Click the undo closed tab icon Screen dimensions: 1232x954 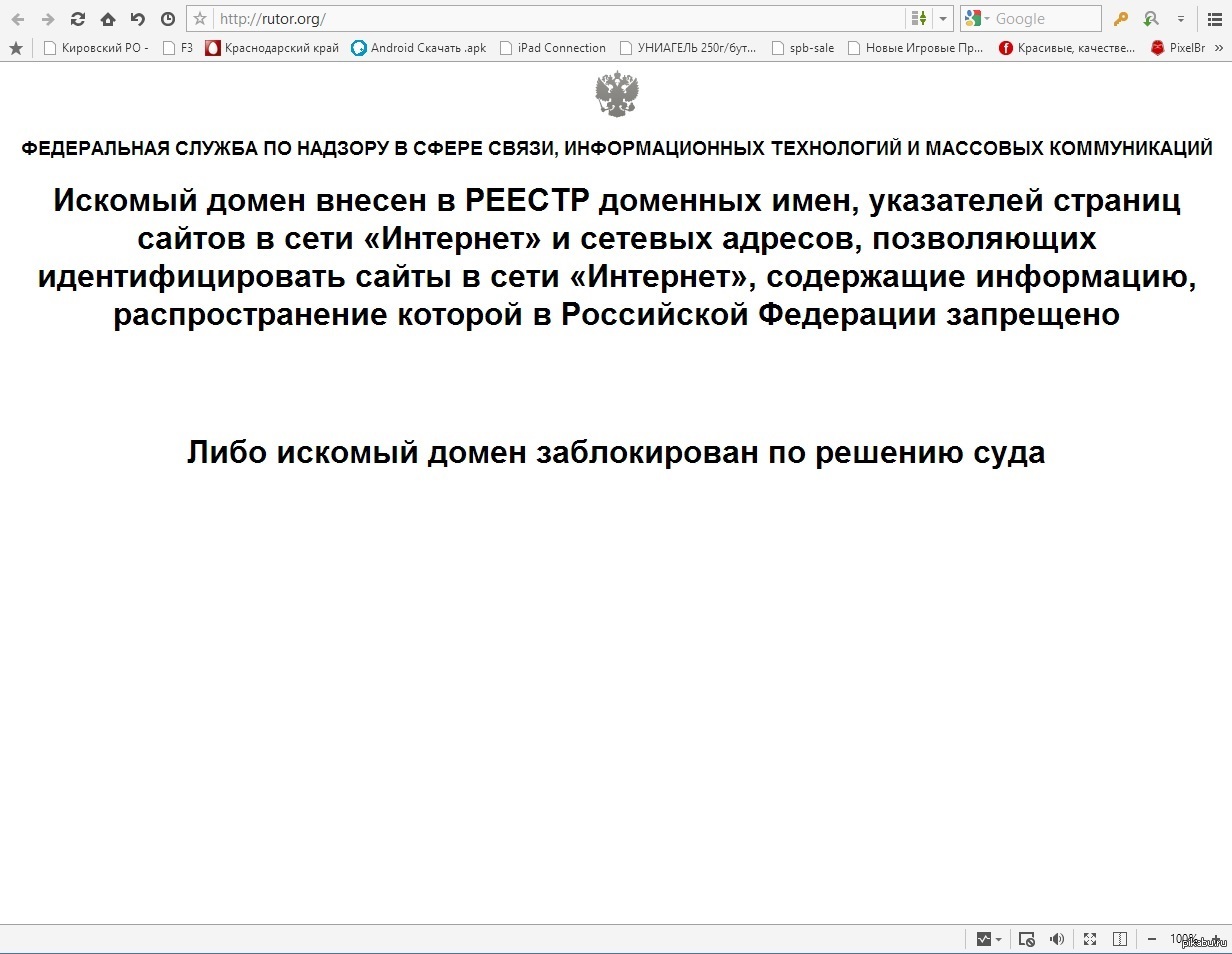click(138, 19)
